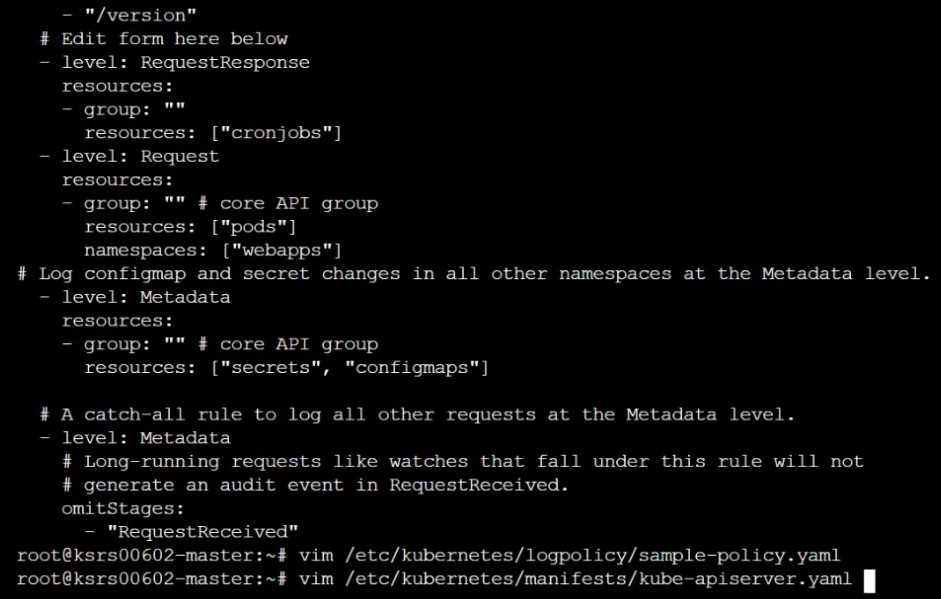Image resolution: width=941 pixels, height=599 pixels.
Task: Click the quoted "RequestReceived" list item
Action: (198, 531)
